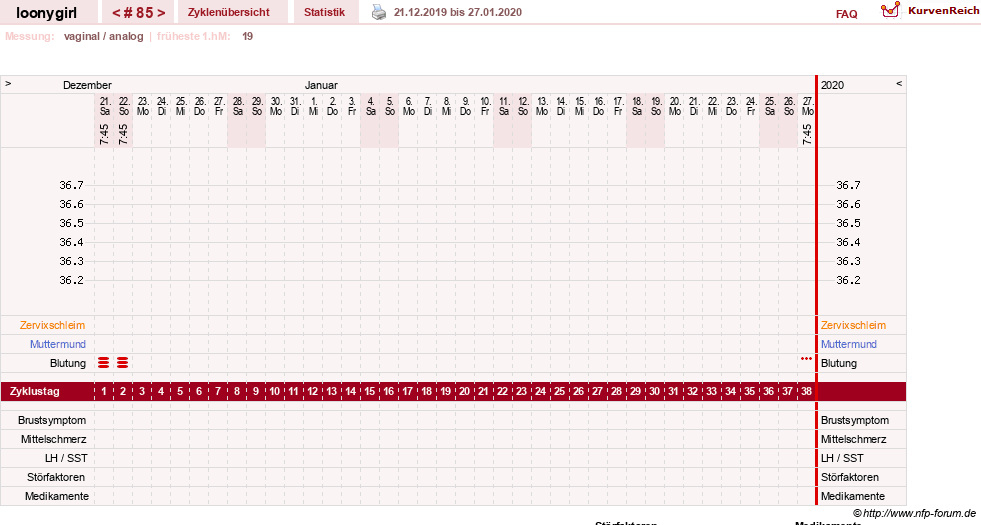Viewport: 981px width, 525px height.
Task: Click the Dezember month label
Action: 88,85
